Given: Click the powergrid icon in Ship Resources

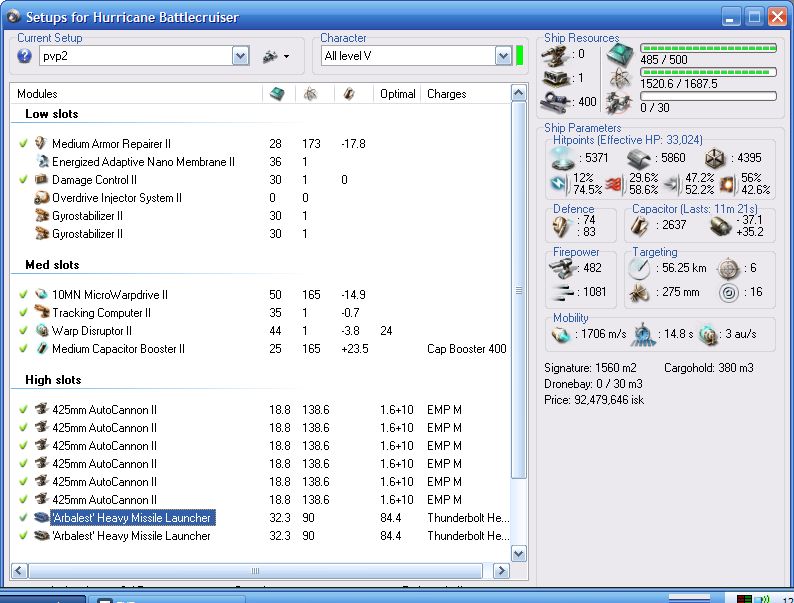Looking at the screenshot, I should click(x=620, y=78).
